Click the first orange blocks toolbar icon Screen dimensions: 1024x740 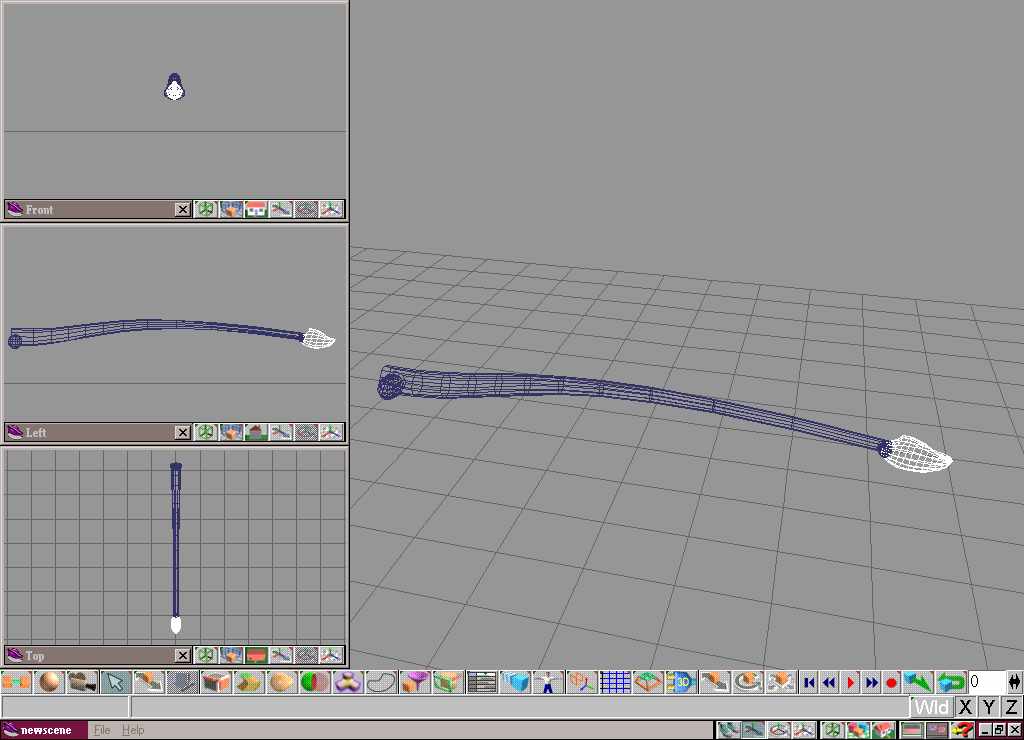16,683
